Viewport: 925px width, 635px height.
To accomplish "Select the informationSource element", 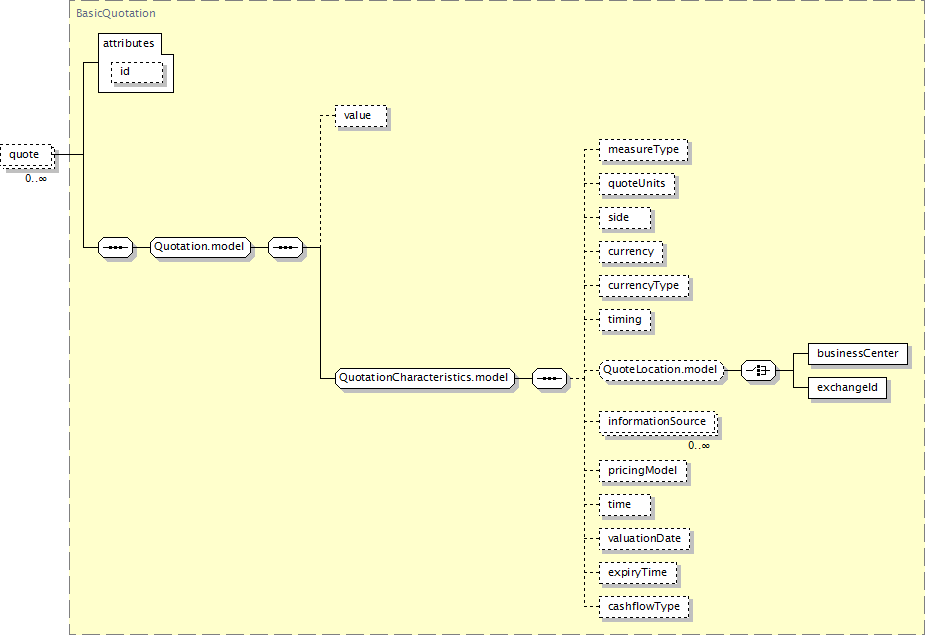I will point(656,422).
